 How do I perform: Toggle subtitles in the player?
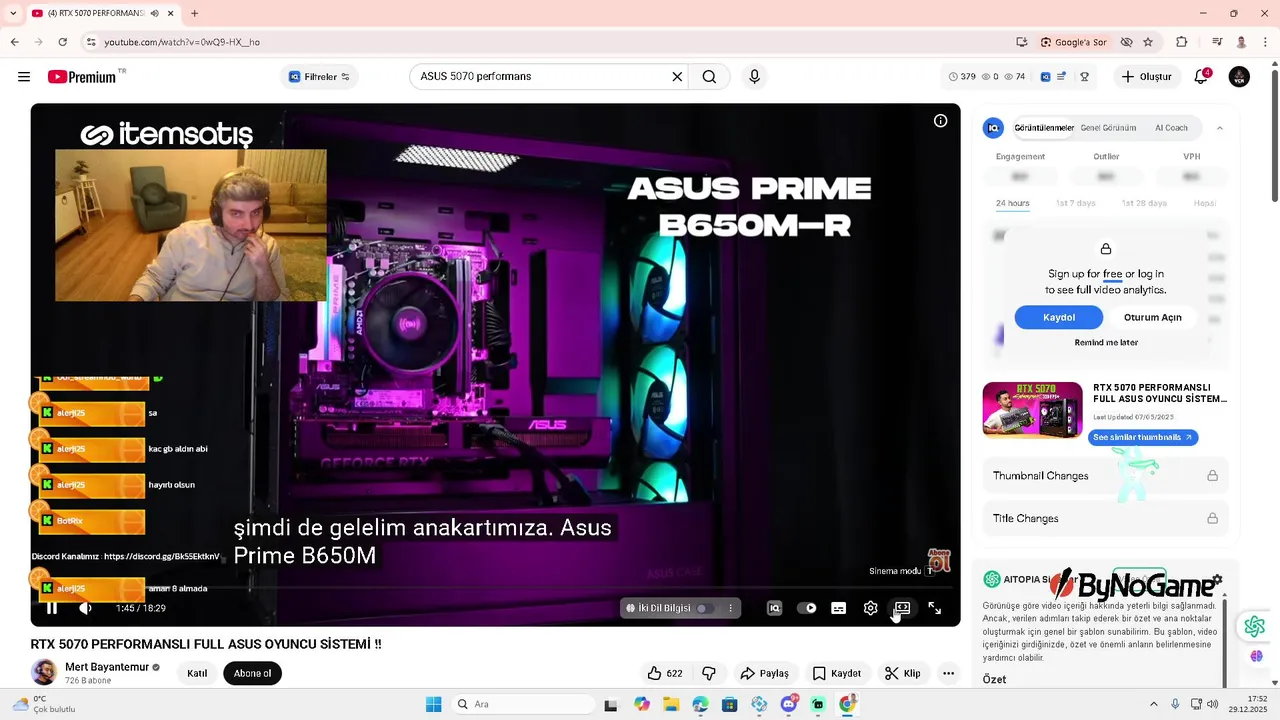point(839,608)
